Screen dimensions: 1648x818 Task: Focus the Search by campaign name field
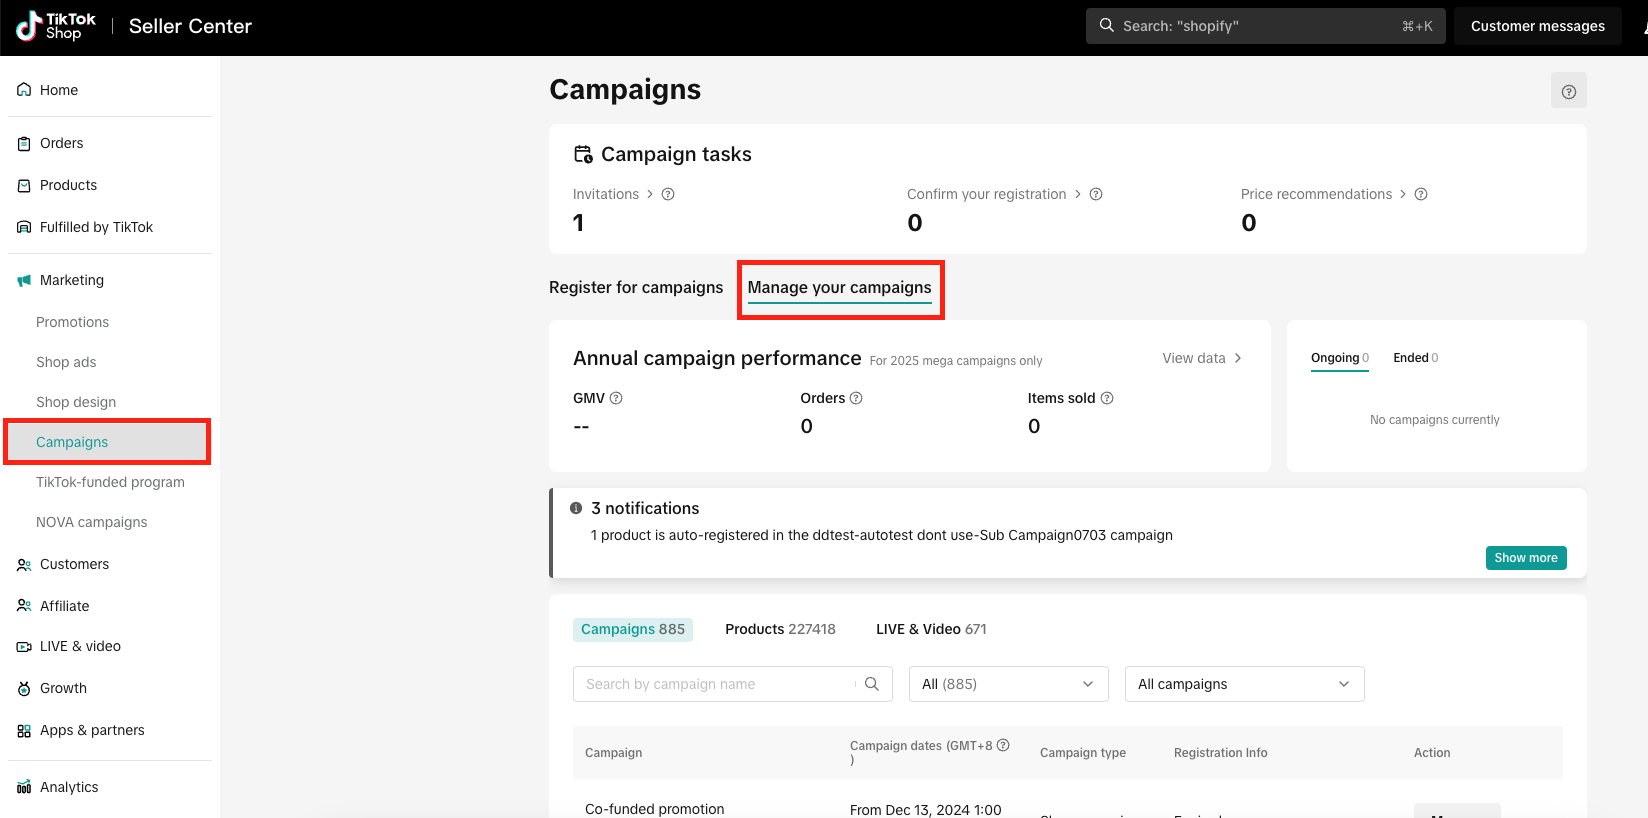[x=715, y=684]
